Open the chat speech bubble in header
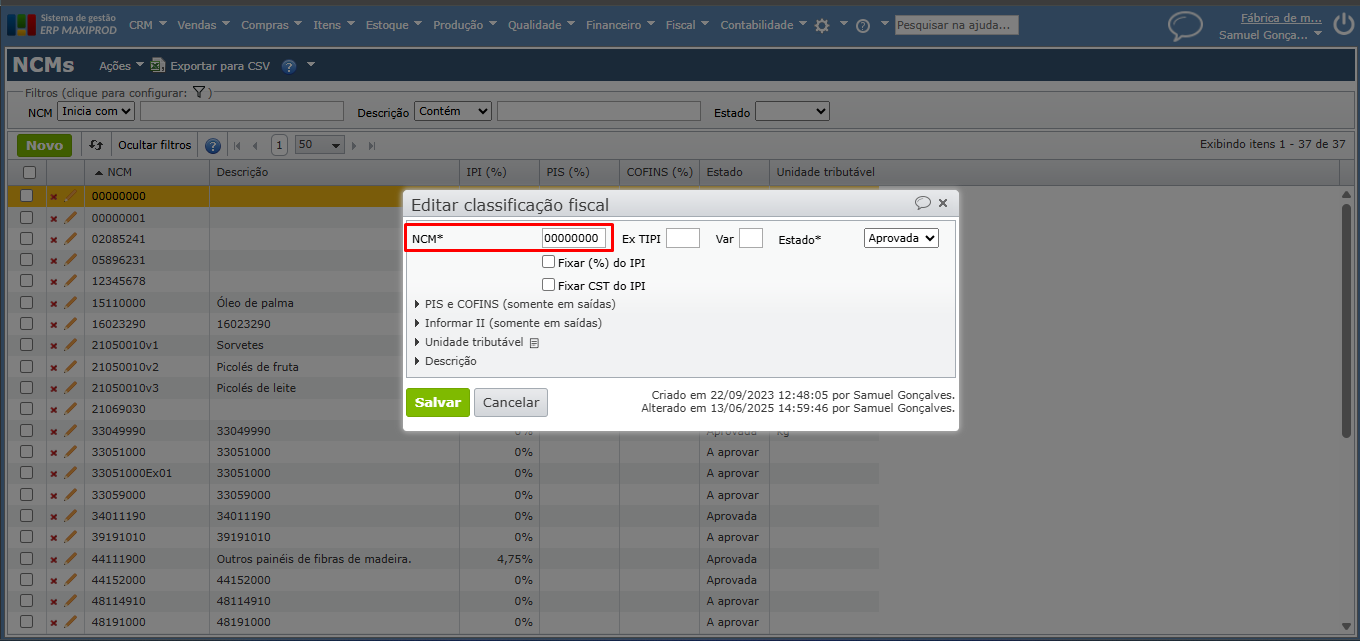 [1186, 26]
